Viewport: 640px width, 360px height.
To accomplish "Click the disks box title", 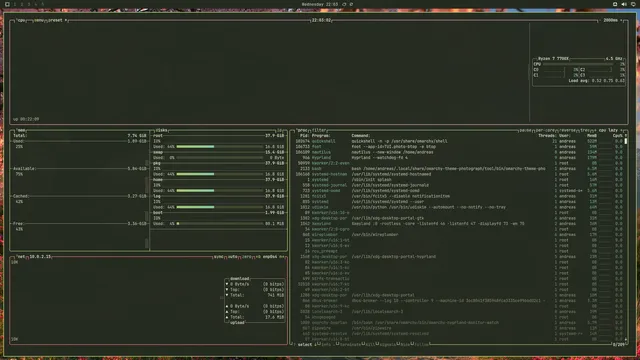I will coord(161,130).
